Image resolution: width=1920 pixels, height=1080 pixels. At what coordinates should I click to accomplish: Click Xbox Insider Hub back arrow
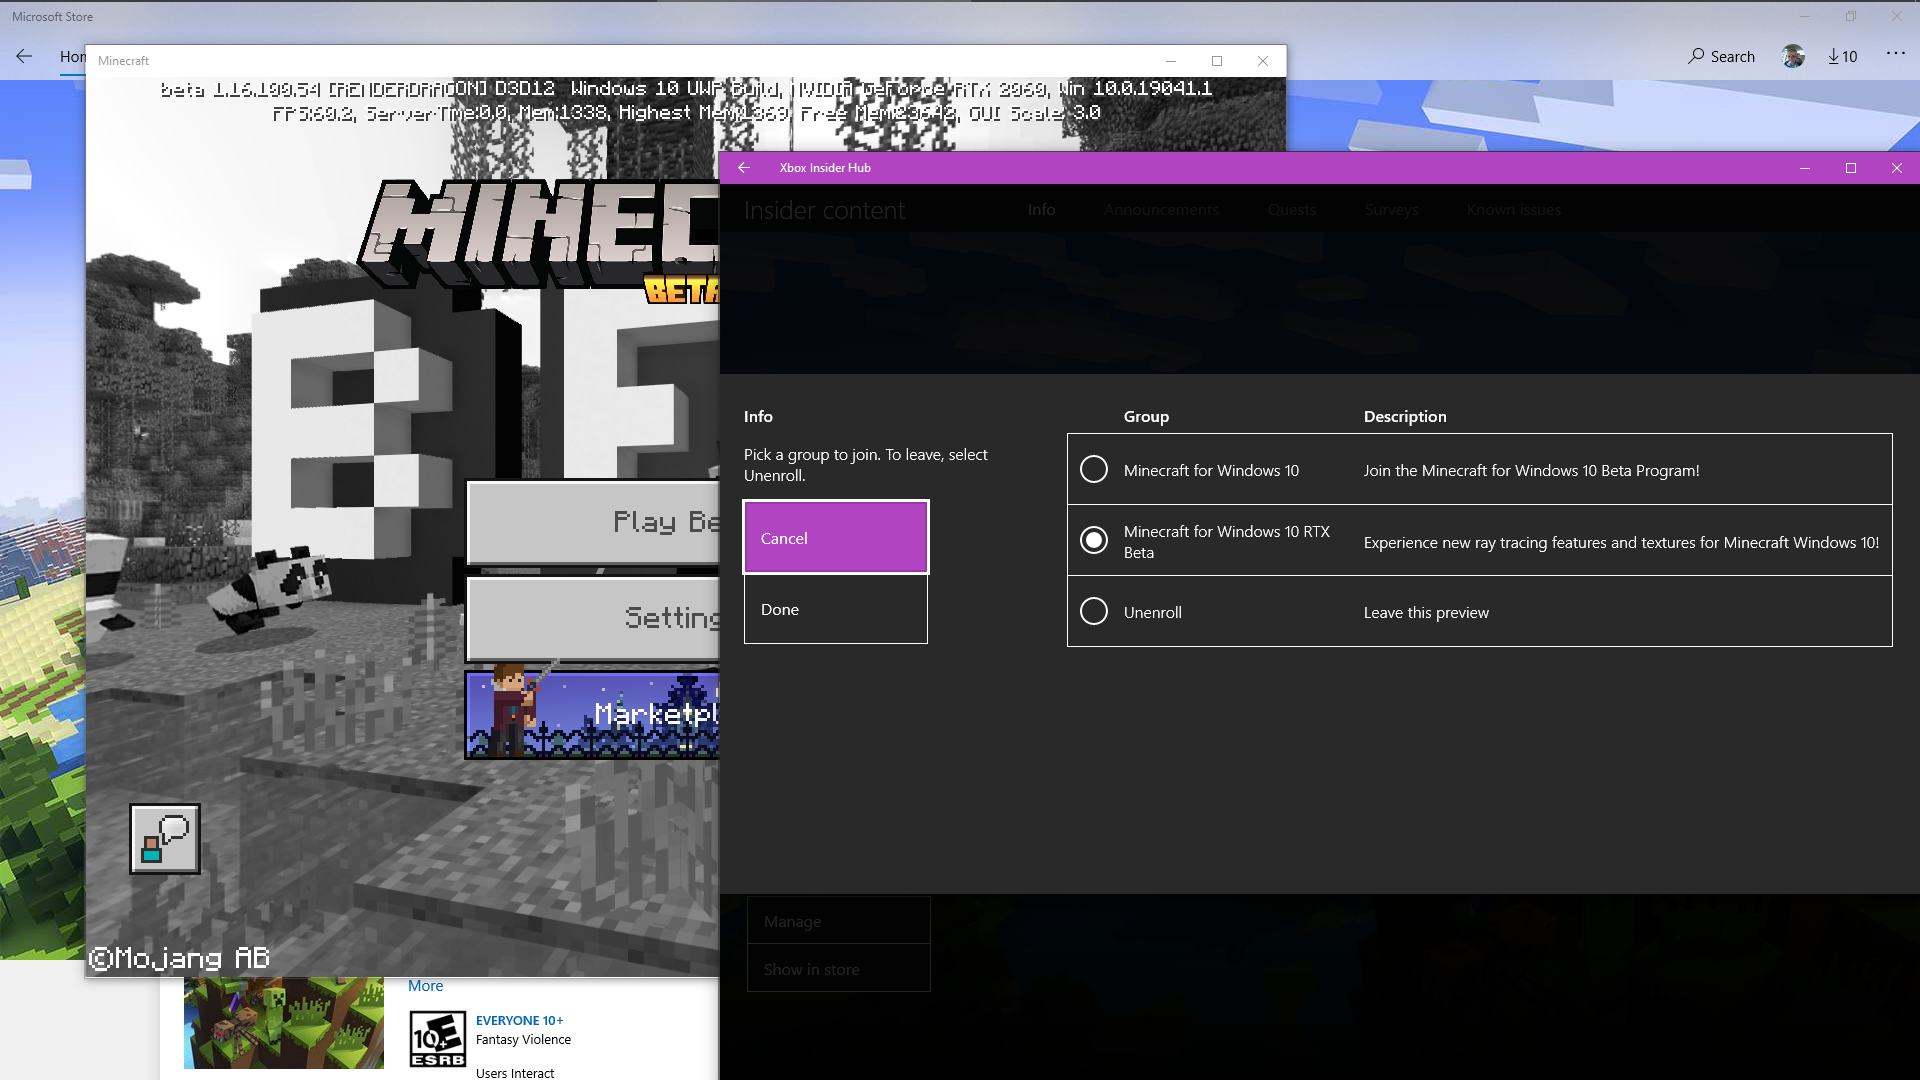click(744, 168)
